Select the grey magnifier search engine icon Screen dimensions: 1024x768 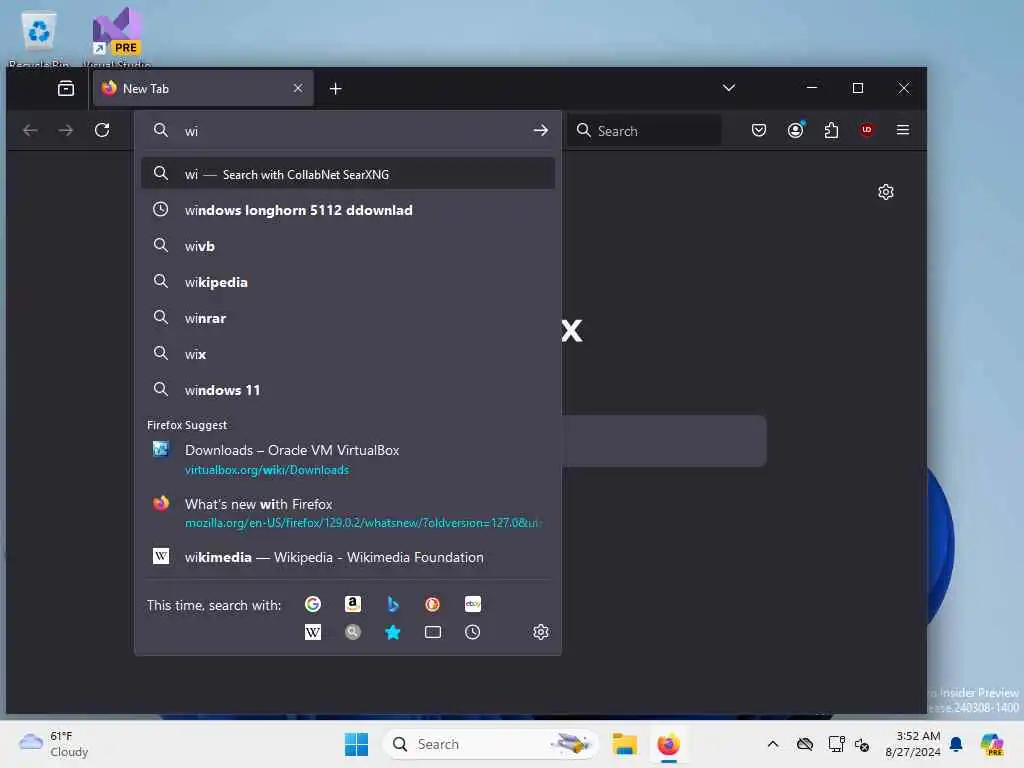tap(353, 632)
